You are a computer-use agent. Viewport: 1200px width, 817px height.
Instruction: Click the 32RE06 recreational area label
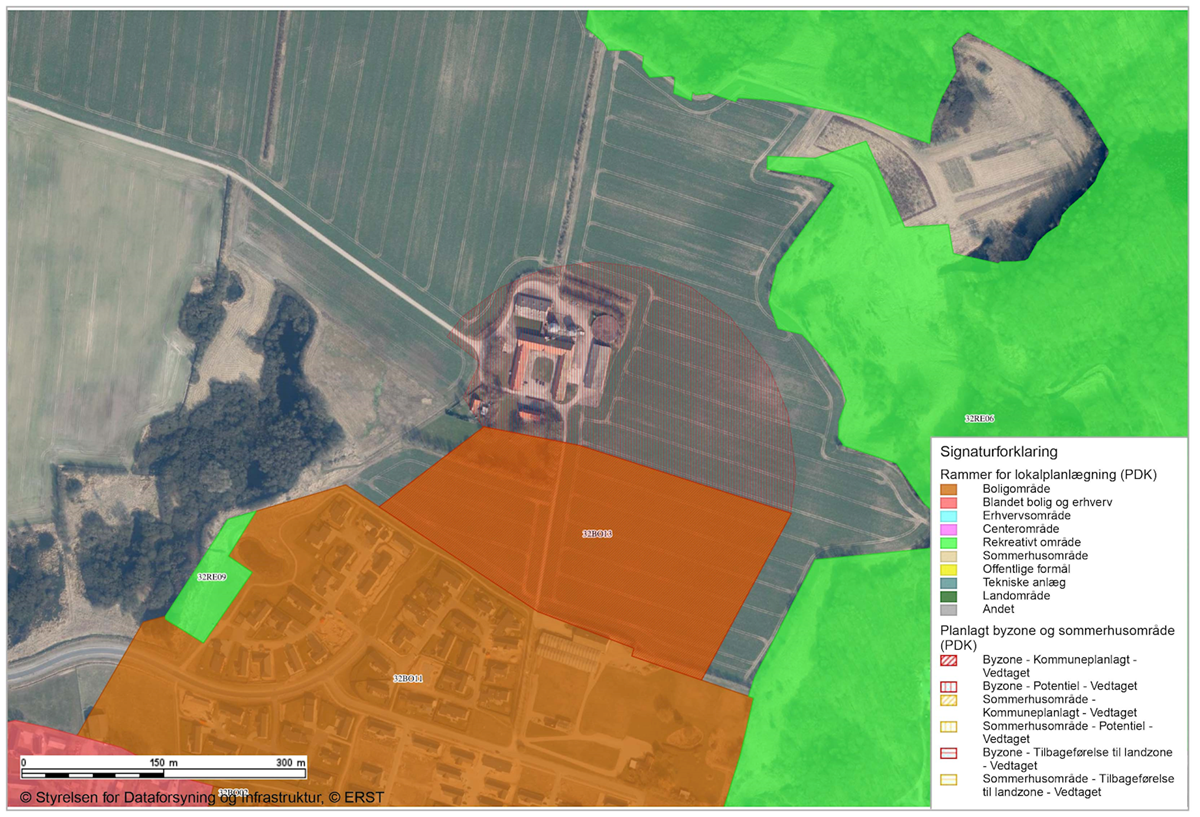point(979,418)
